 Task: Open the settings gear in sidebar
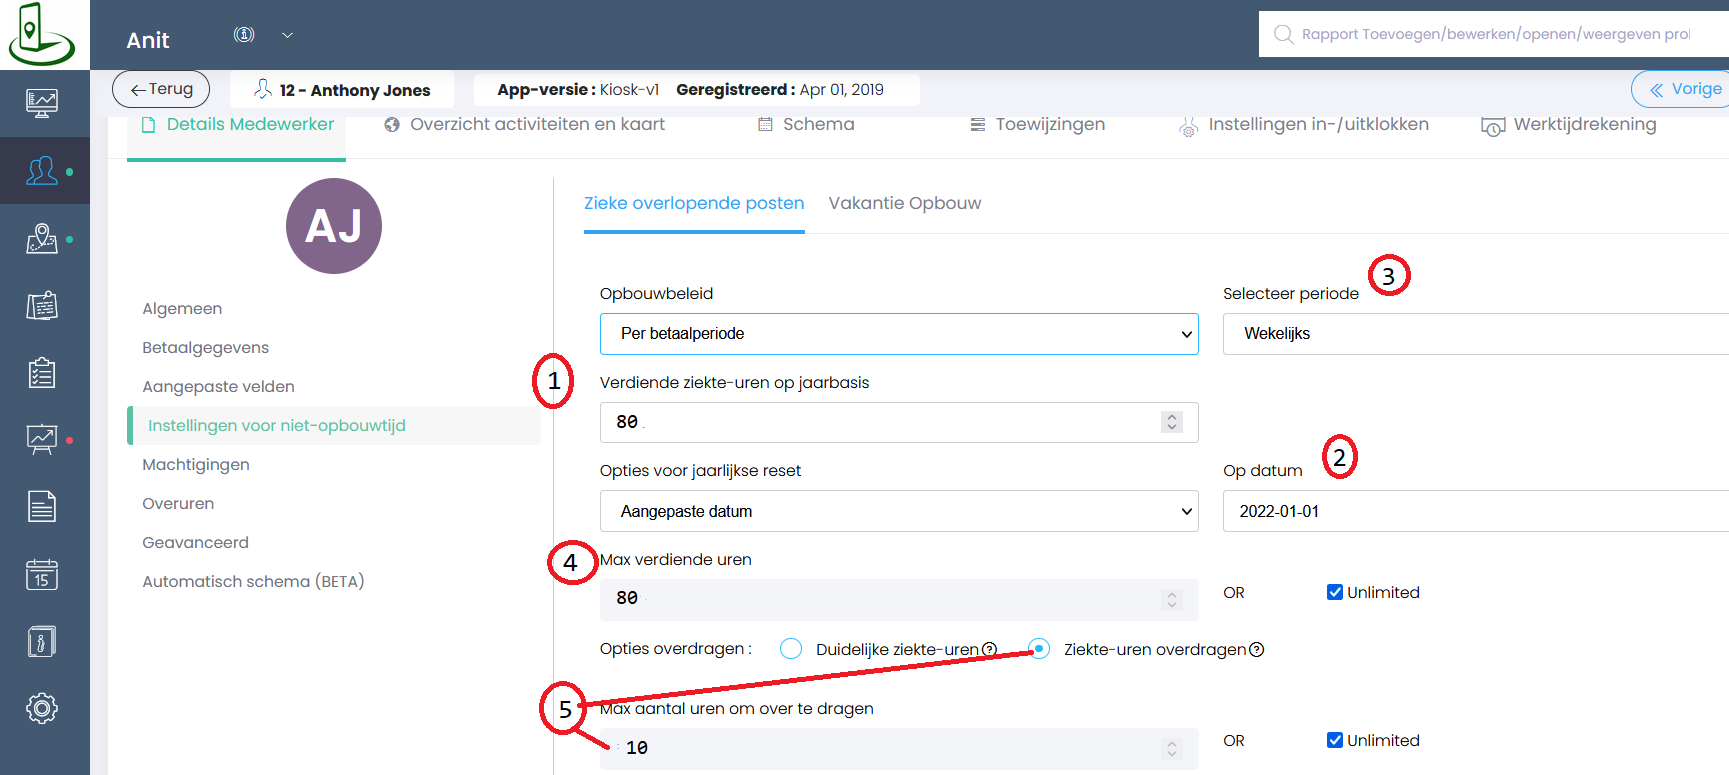pos(42,708)
